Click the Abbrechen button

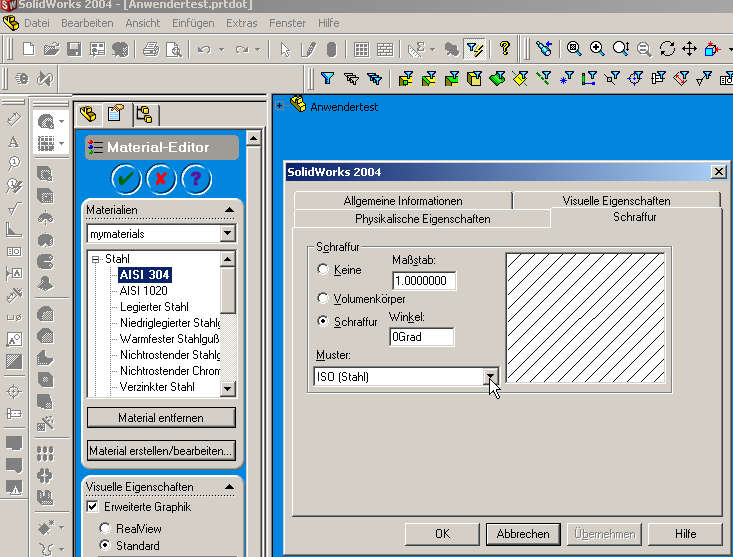pyautogui.click(x=523, y=534)
